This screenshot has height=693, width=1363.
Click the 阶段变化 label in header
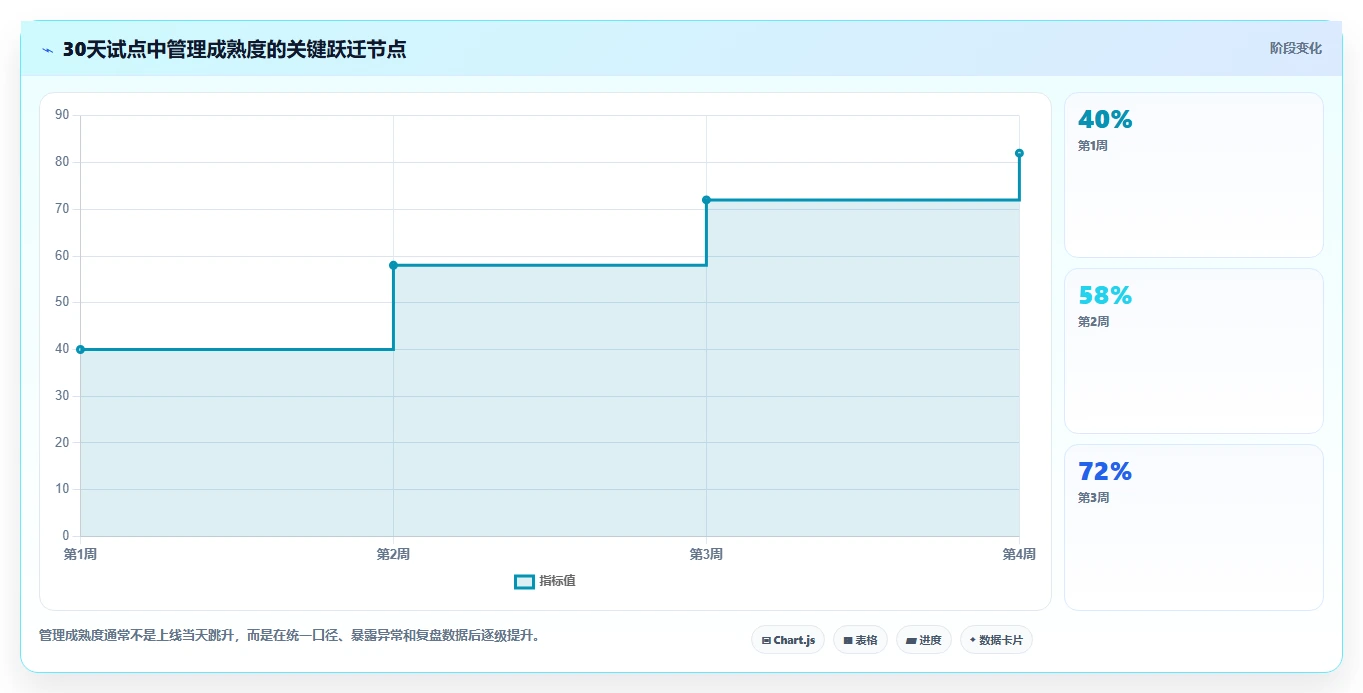pos(1296,48)
